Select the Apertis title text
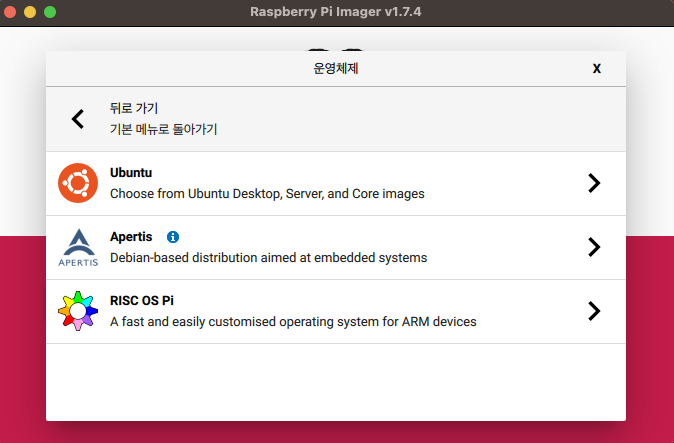This screenshot has width=674, height=443. tap(131, 237)
